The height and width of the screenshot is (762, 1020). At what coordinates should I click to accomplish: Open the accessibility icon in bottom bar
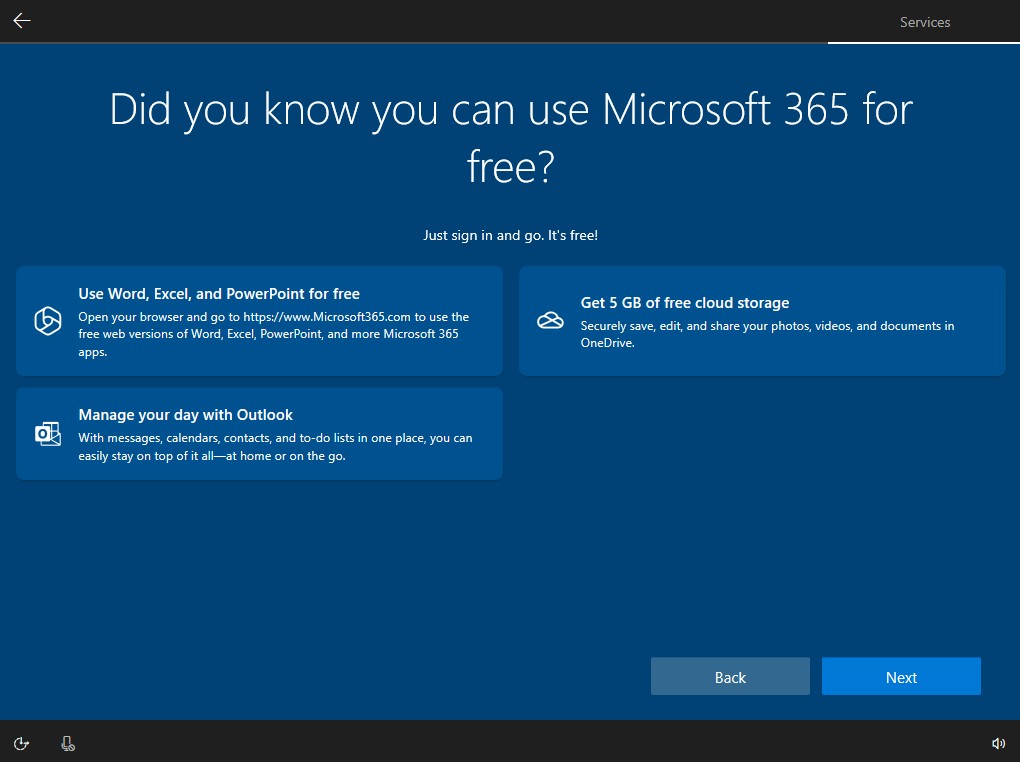[x=21, y=743]
